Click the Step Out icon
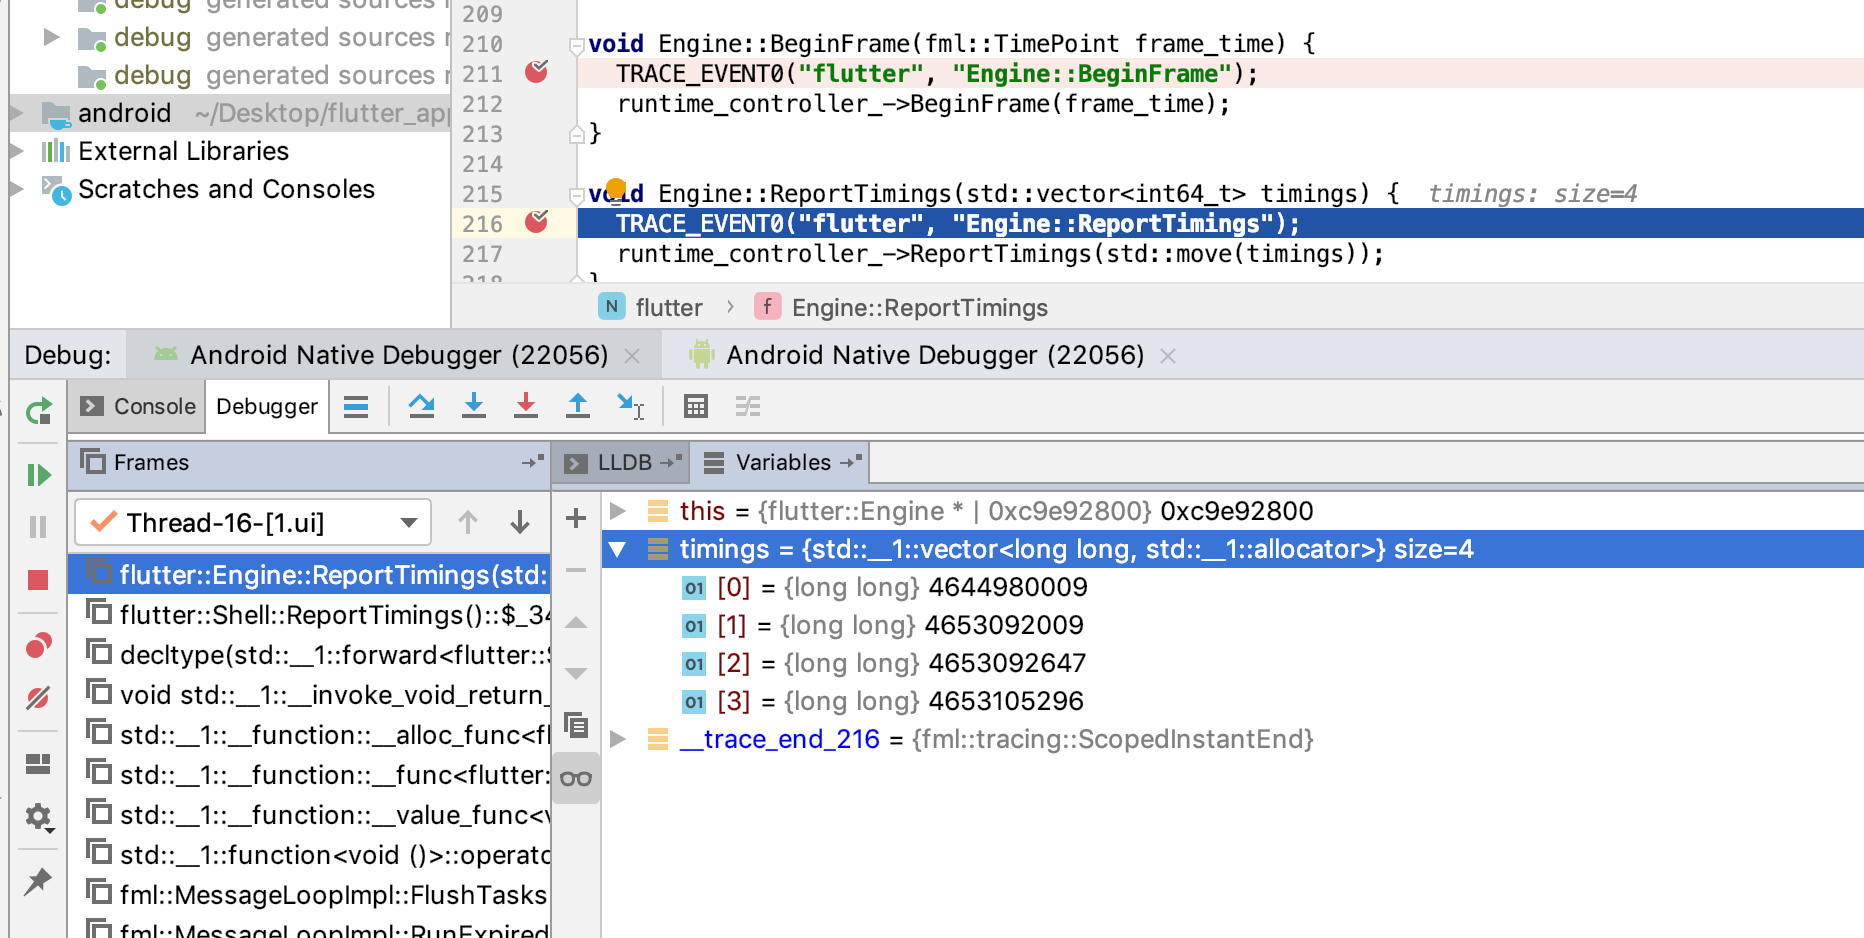 point(578,406)
